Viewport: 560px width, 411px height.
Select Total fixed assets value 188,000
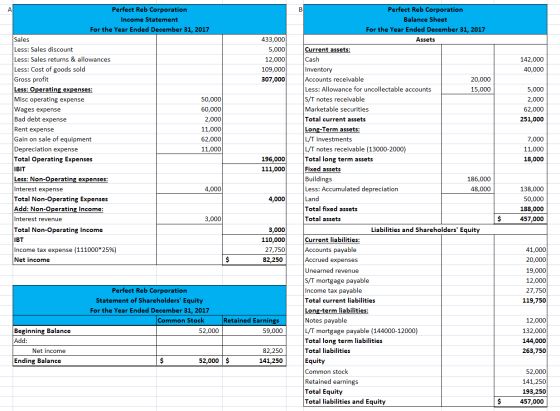coord(532,209)
